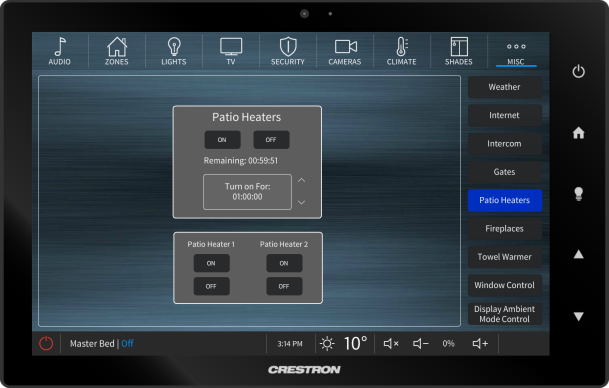Open Fireplaces from the side menu
Screen dimensions: 609x388
coord(505,229)
